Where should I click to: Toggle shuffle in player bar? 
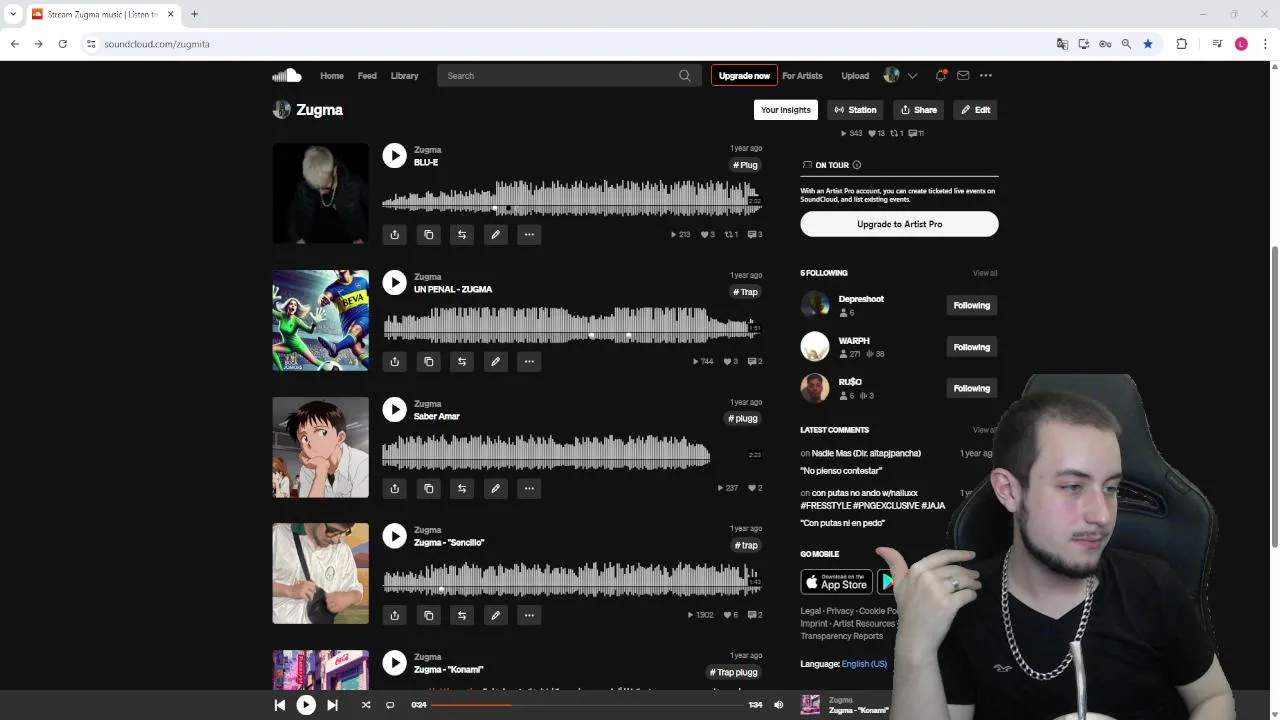pyautogui.click(x=366, y=705)
